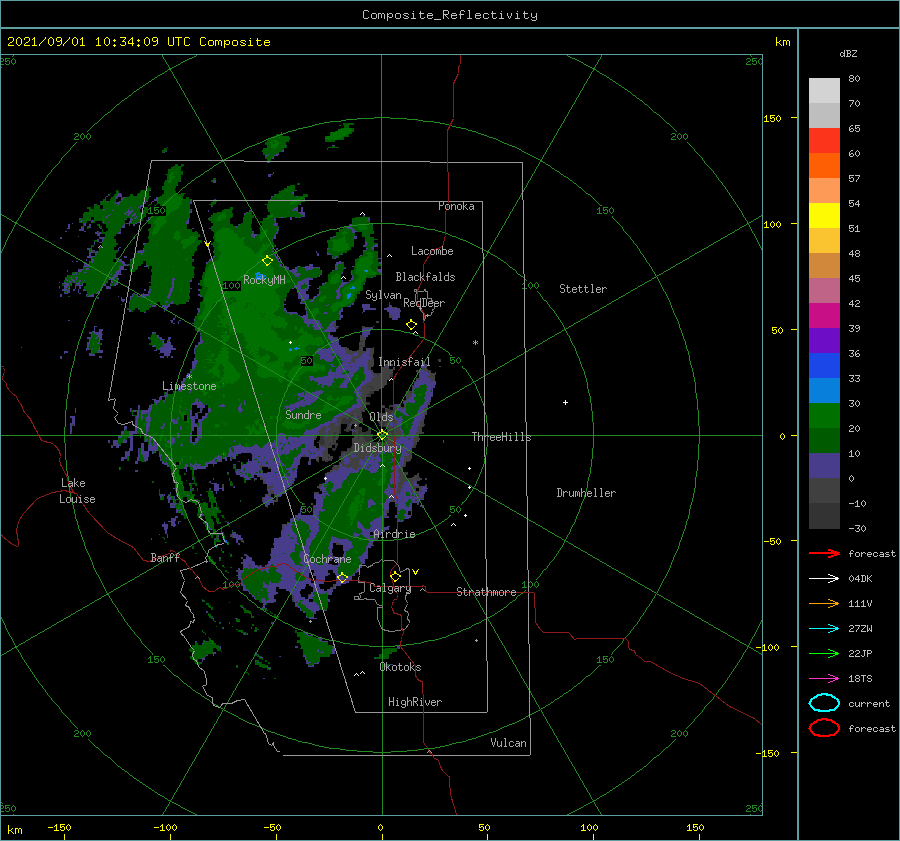Screen dimensions: 900x841
Task: Click the Stettler city label
Action: [x=583, y=289]
